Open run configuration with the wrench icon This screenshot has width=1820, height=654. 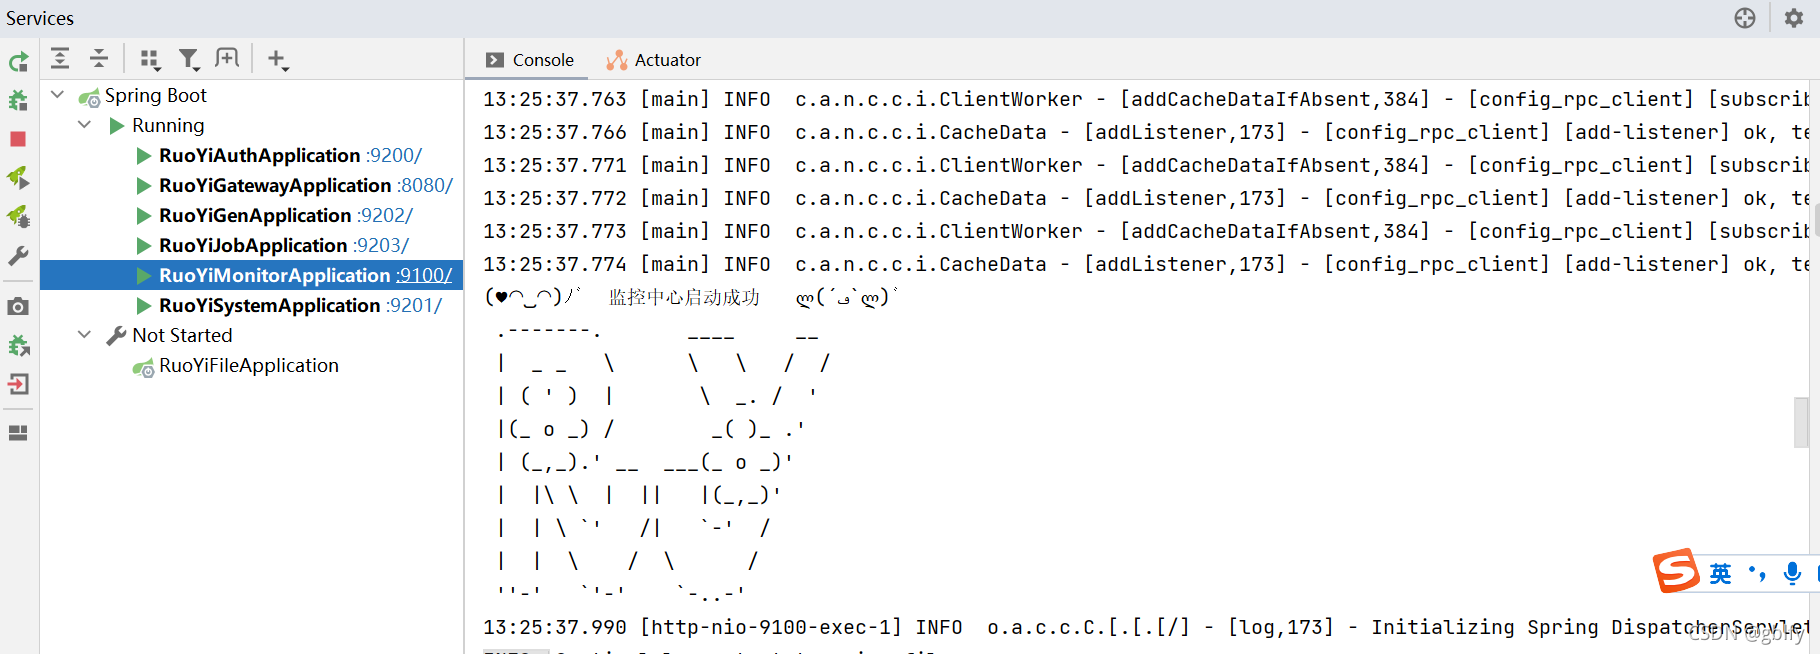coord(18,256)
